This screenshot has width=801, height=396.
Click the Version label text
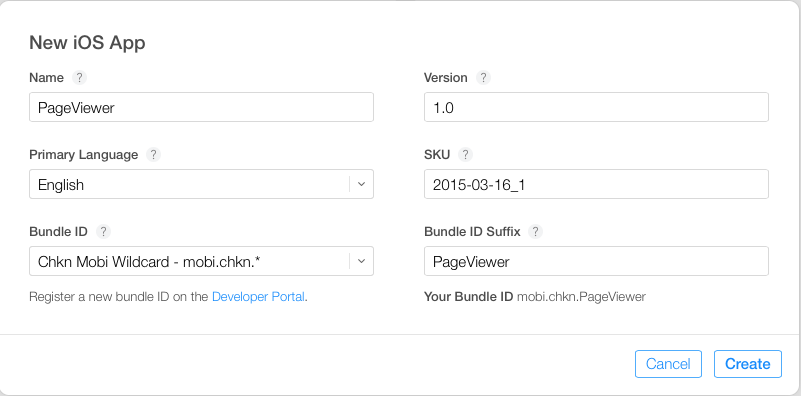pyautogui.click(x=445, y=78)
